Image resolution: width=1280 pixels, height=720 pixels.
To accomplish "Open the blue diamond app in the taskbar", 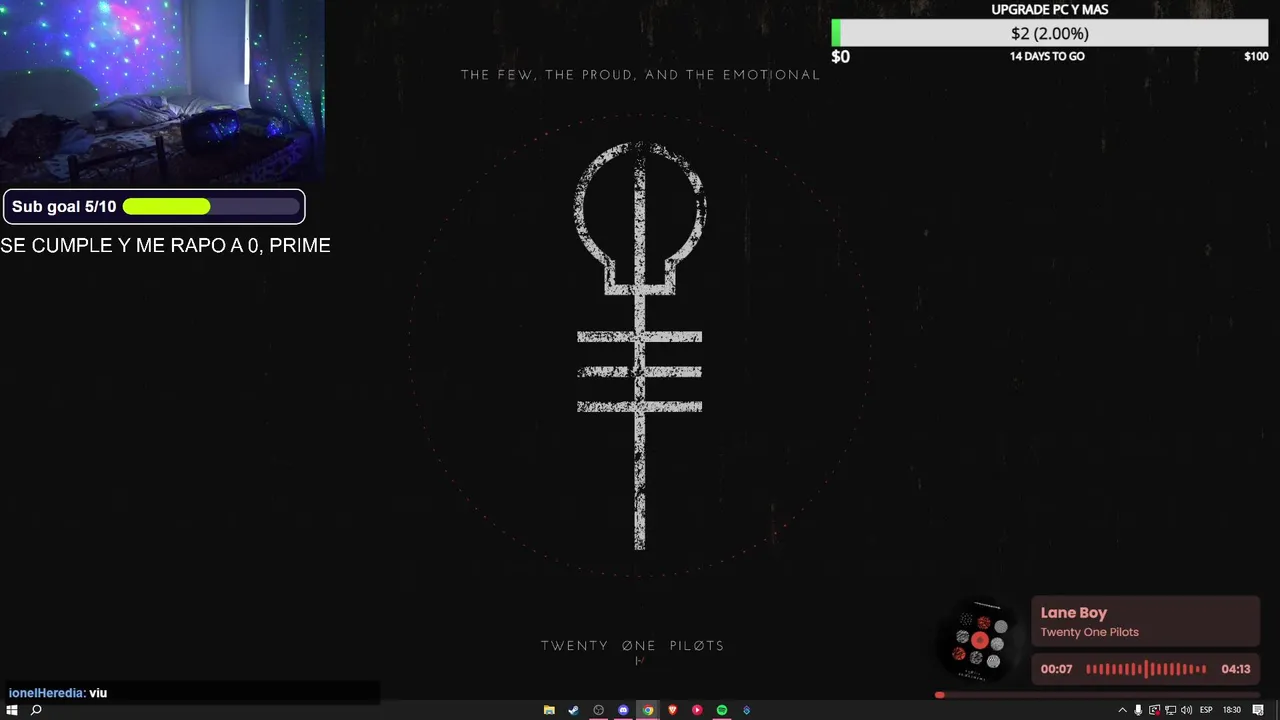I will pos(746,710).
